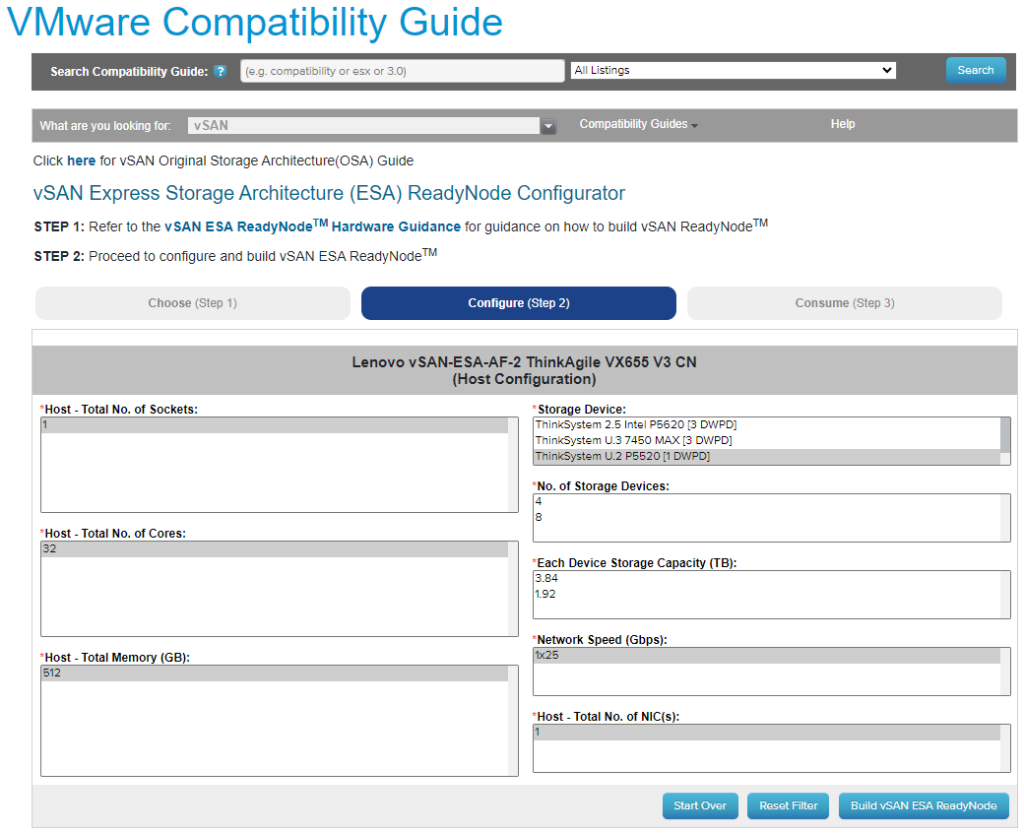Click the blue help question mark icon
Viewport: 1024px width, 833px height.
[x=220, y=72]
